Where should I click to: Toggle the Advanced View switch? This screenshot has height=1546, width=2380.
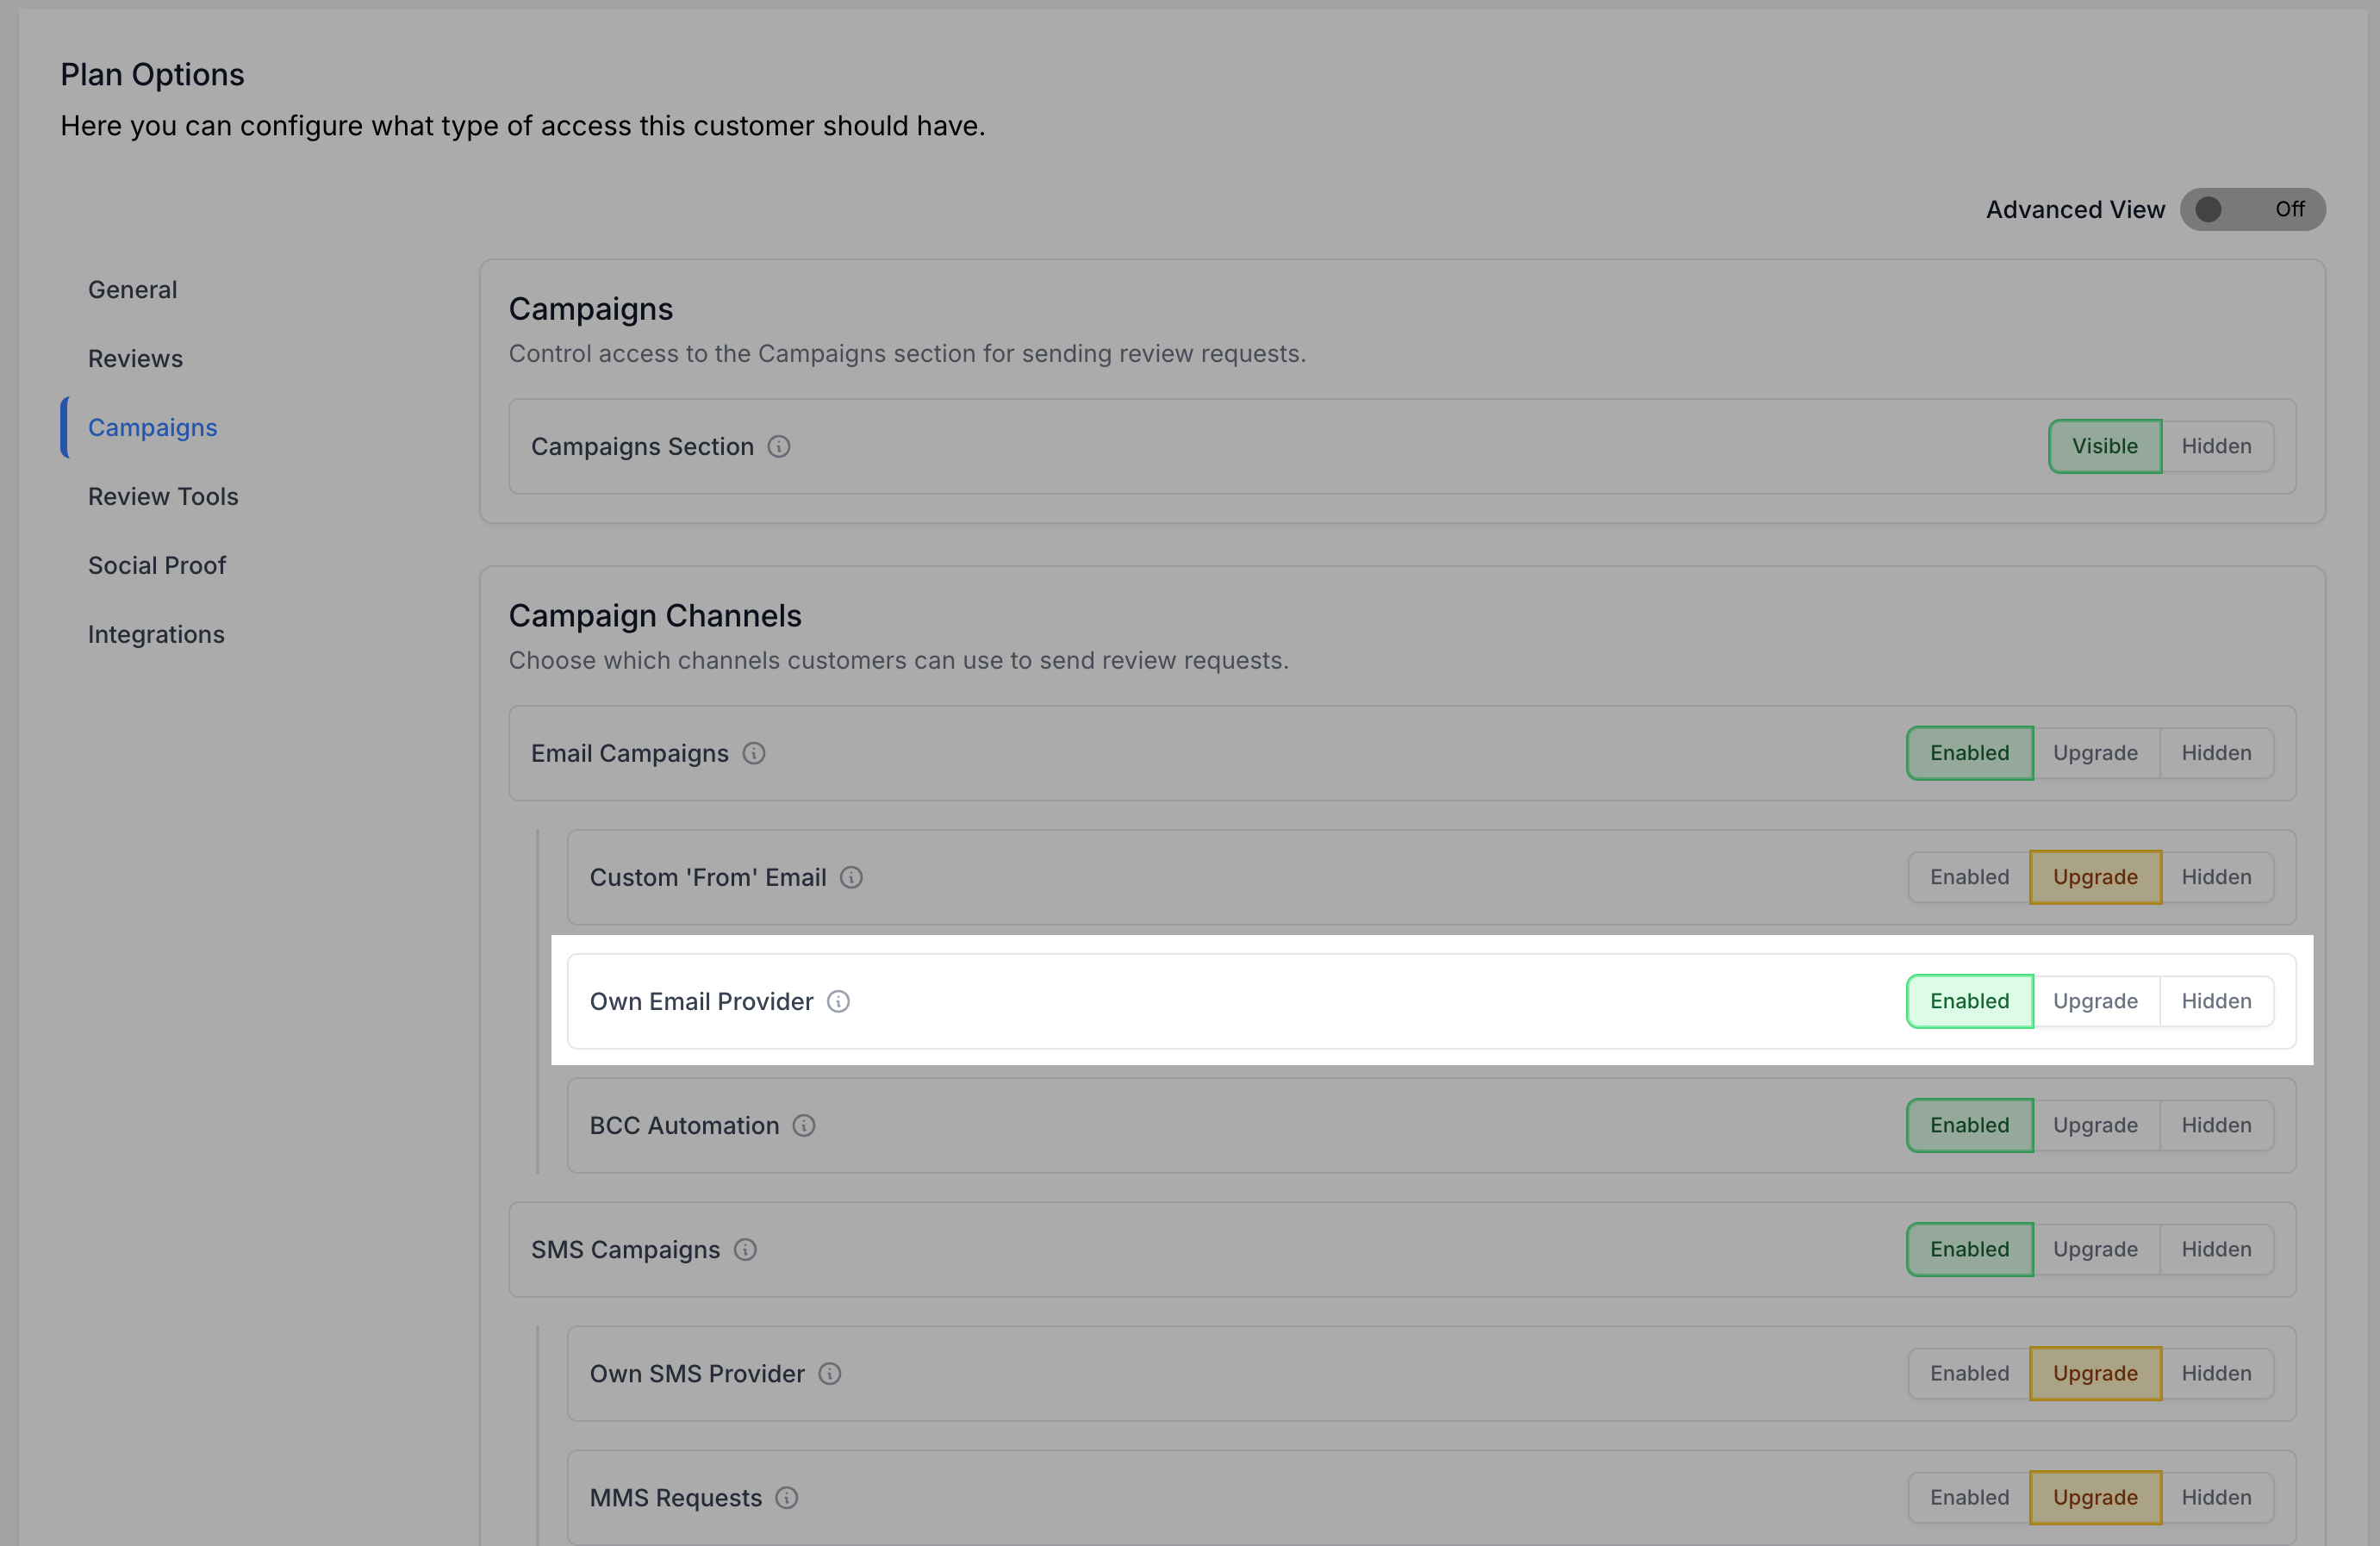[2252, 209]
